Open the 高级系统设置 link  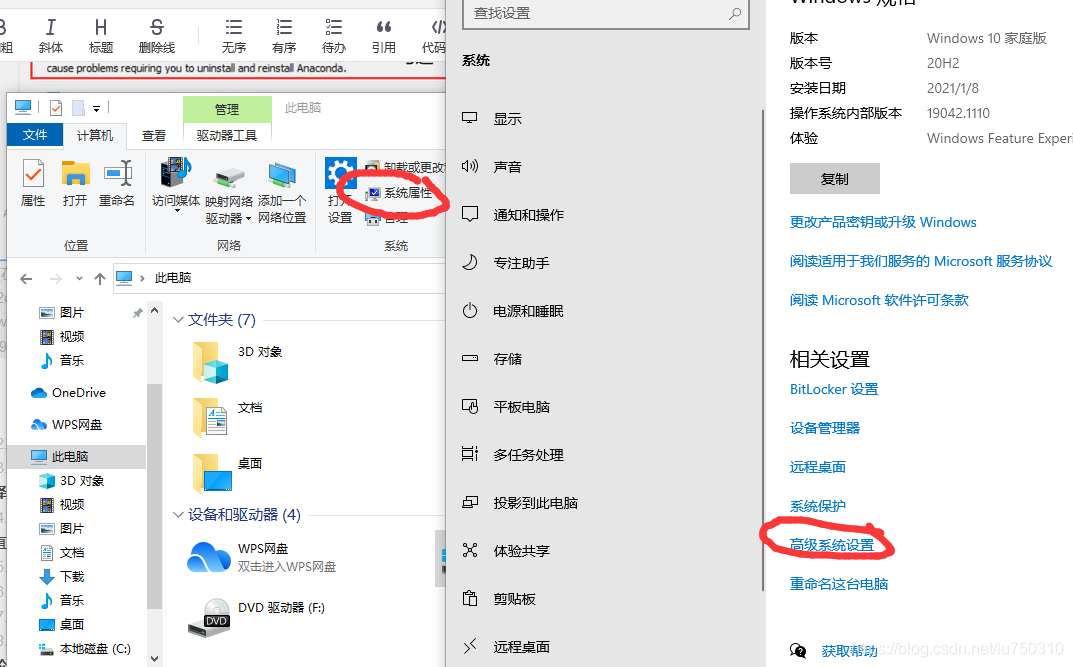tap(834, 543)
